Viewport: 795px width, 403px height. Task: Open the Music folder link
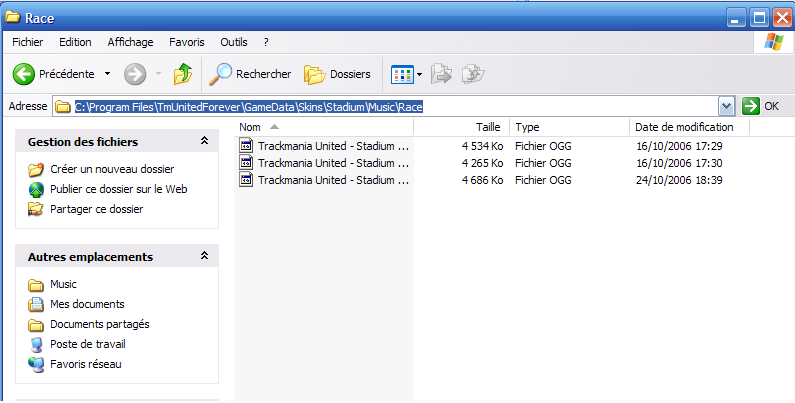pyautogui.click(x=63, y=284)
